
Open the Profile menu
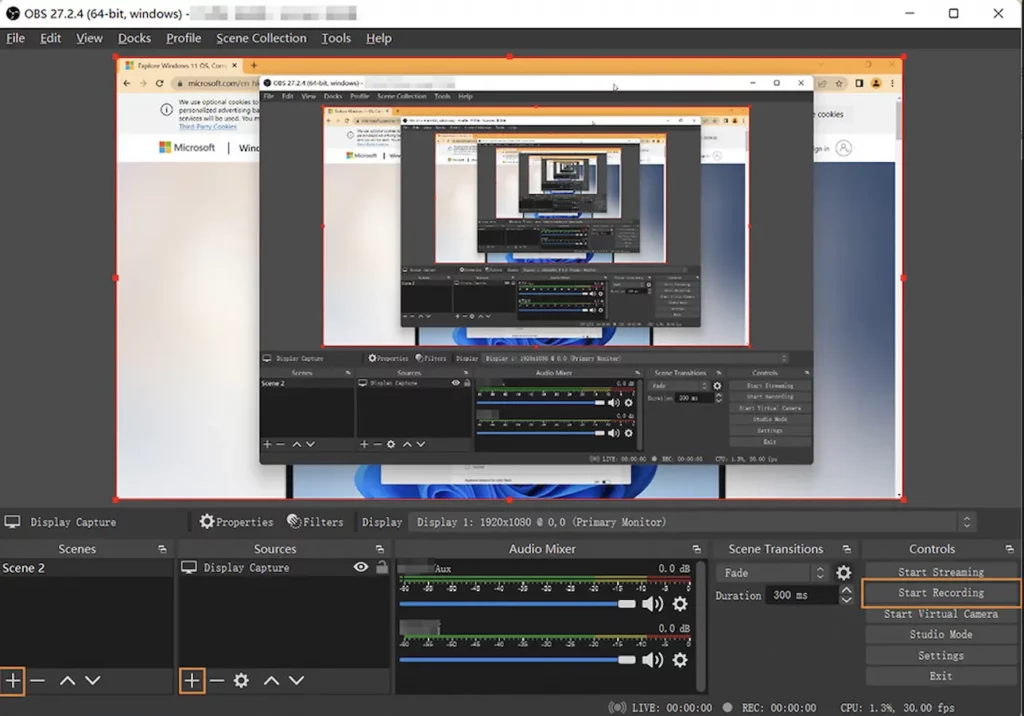(184, 38)
